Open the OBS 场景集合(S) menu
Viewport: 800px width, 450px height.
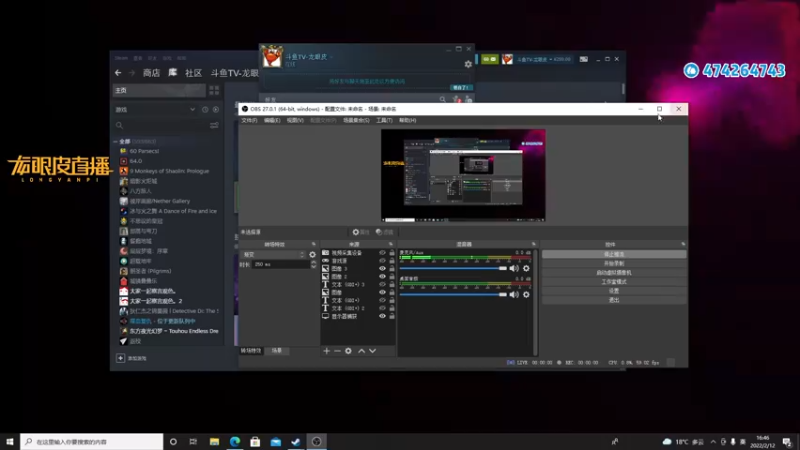(356, 120)
